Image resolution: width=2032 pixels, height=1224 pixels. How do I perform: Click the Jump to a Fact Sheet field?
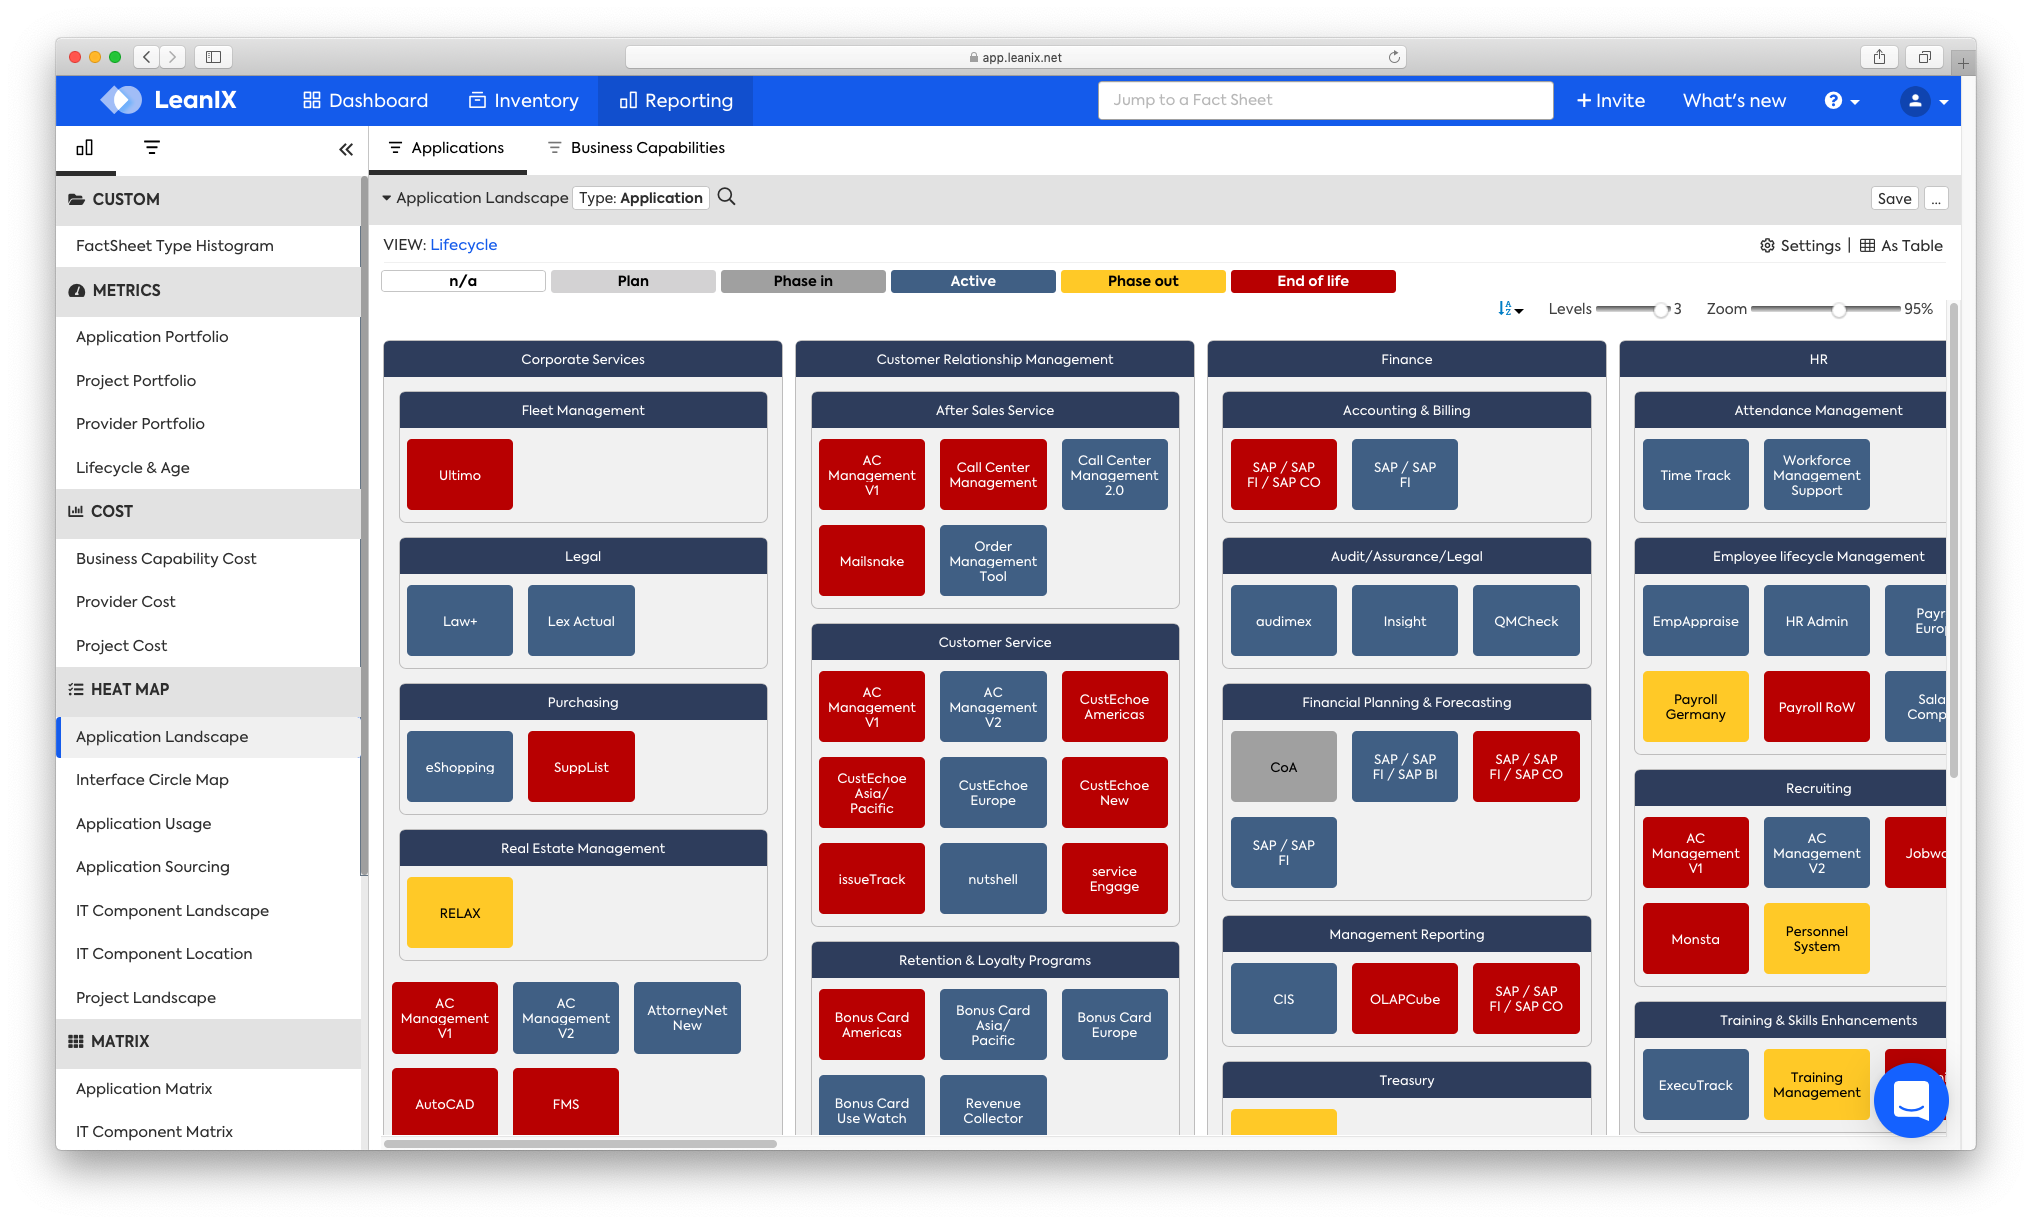click(x=1325, y=100)
